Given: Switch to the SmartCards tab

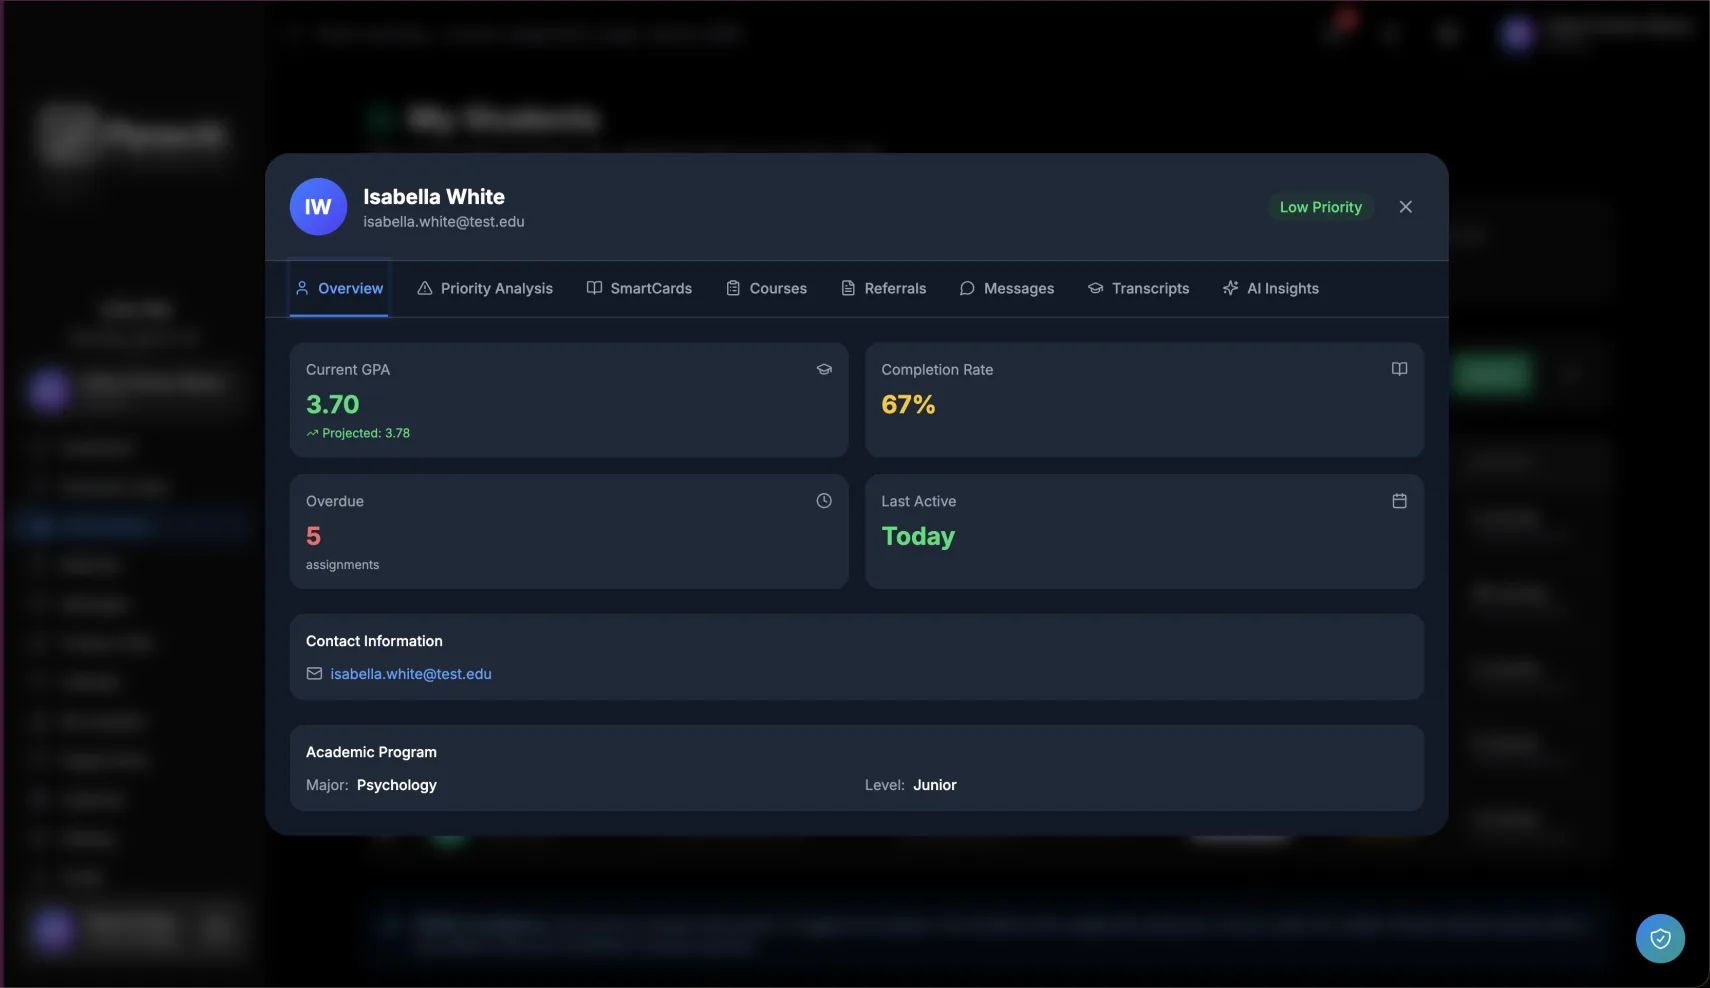Looking at the screenshot, I should (x=639, y=288).
